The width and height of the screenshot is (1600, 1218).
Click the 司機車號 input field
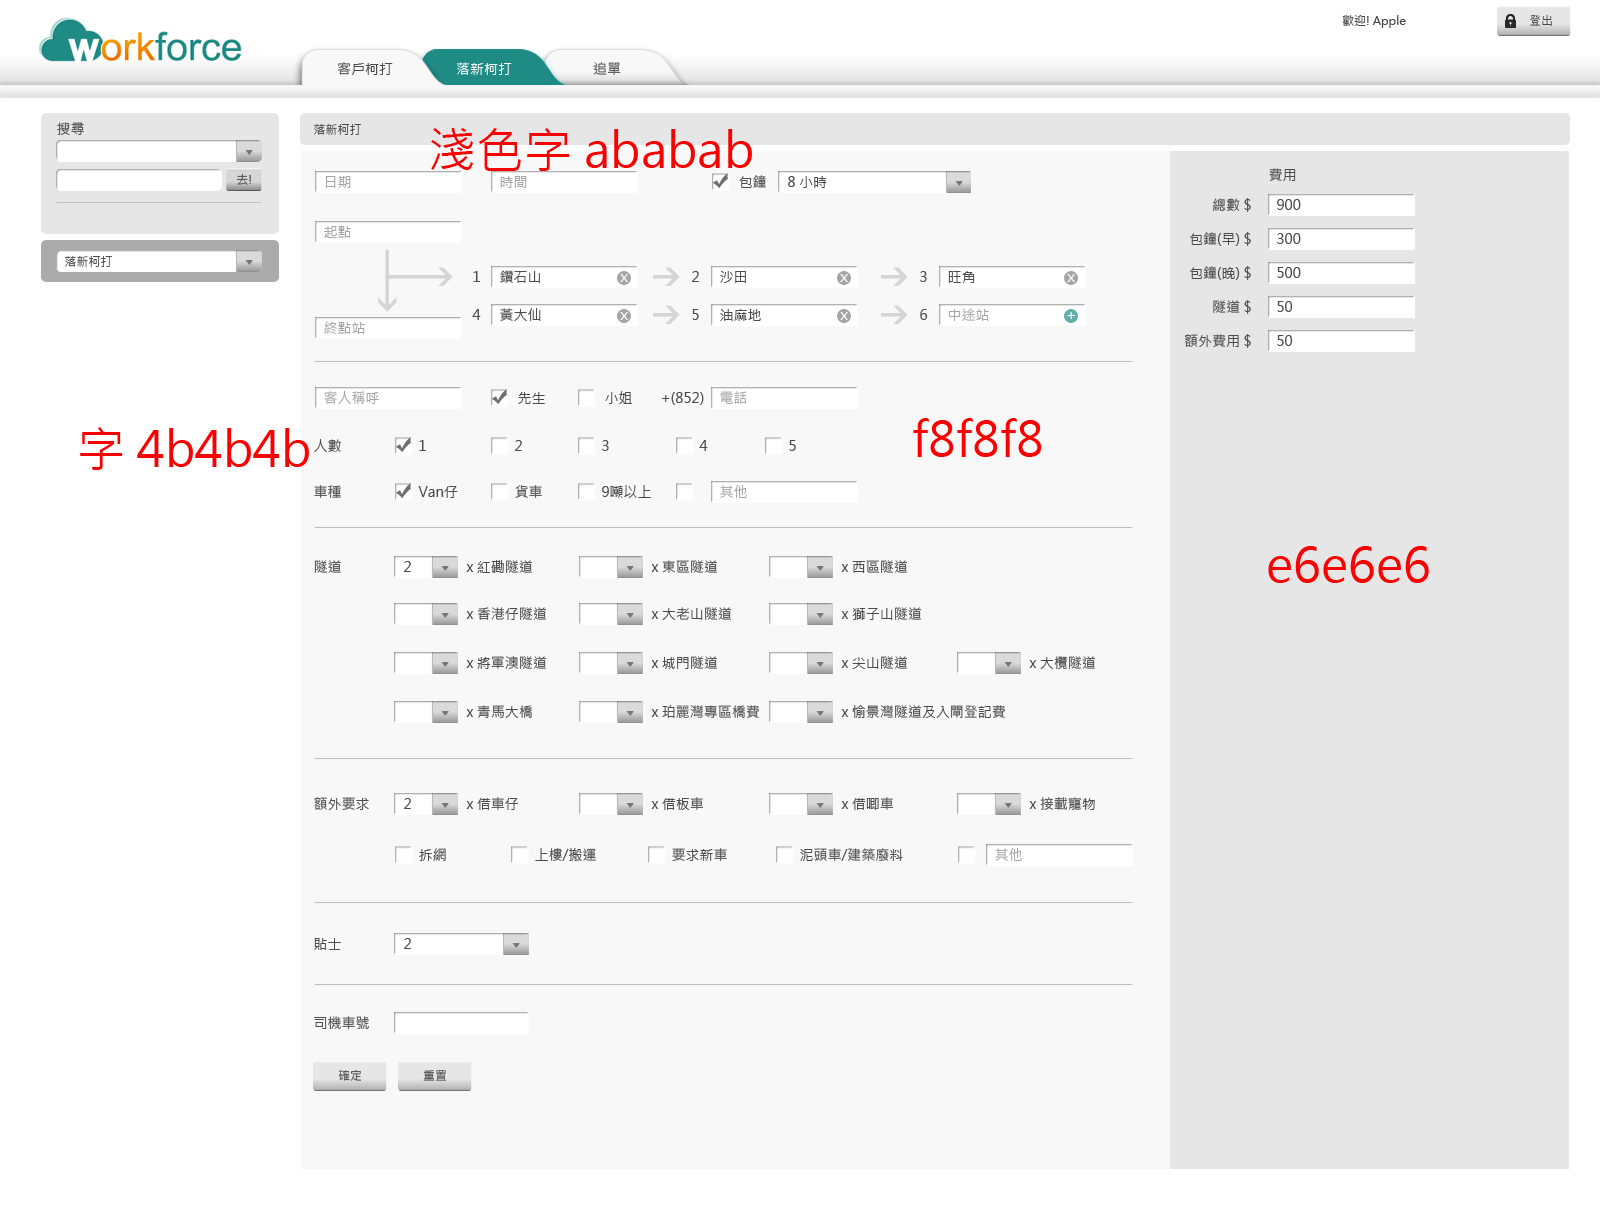pos(461,1023)
